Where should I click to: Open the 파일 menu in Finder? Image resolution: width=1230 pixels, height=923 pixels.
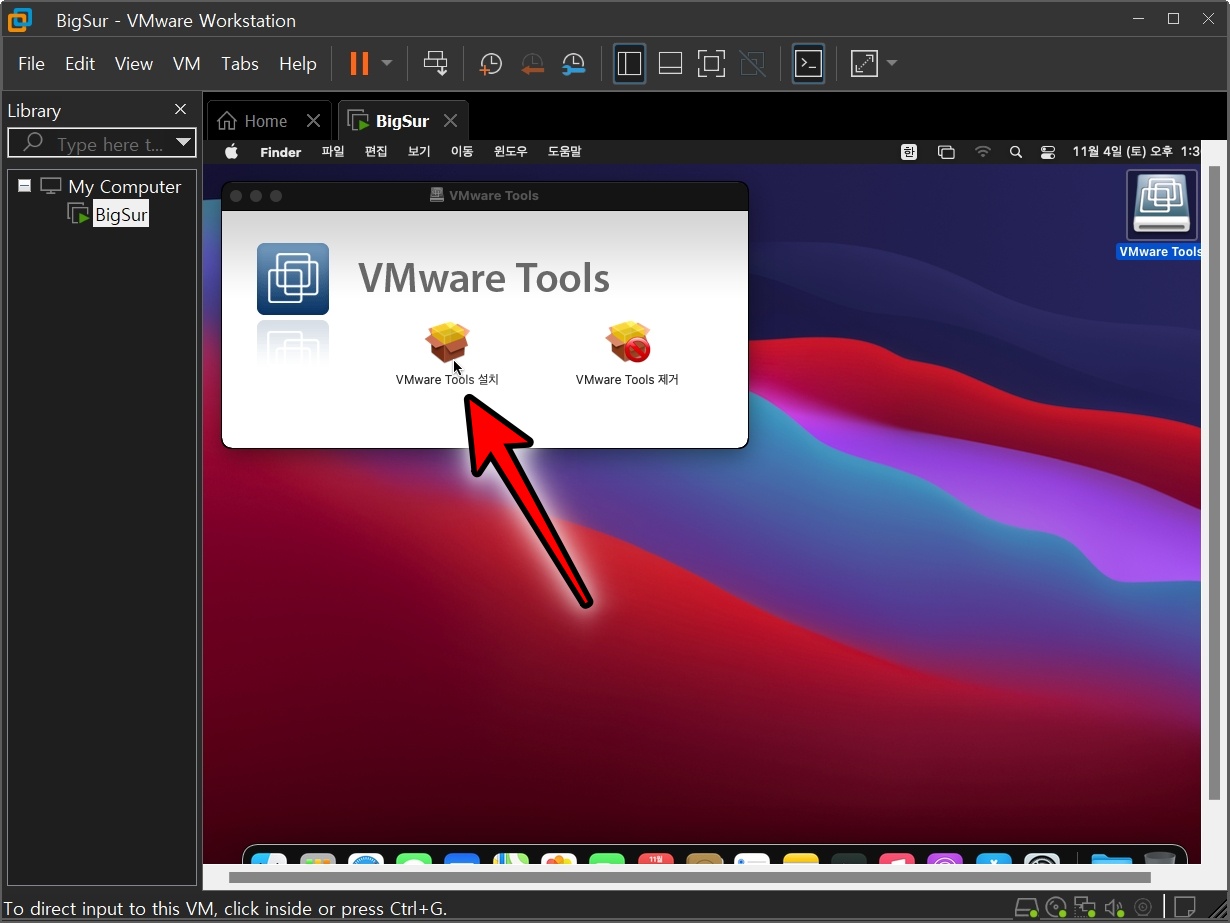pos(333,152)
